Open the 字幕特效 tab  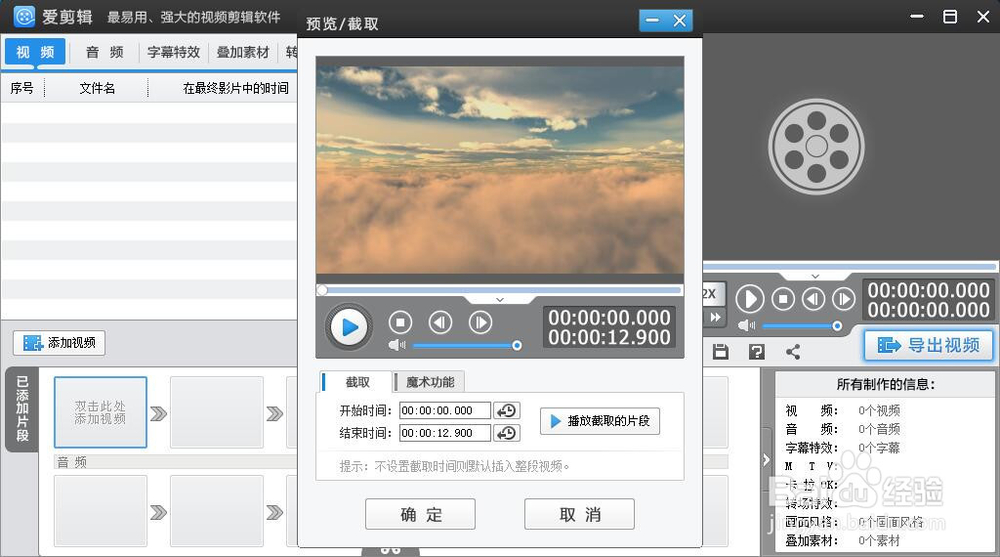click(173, 52)
